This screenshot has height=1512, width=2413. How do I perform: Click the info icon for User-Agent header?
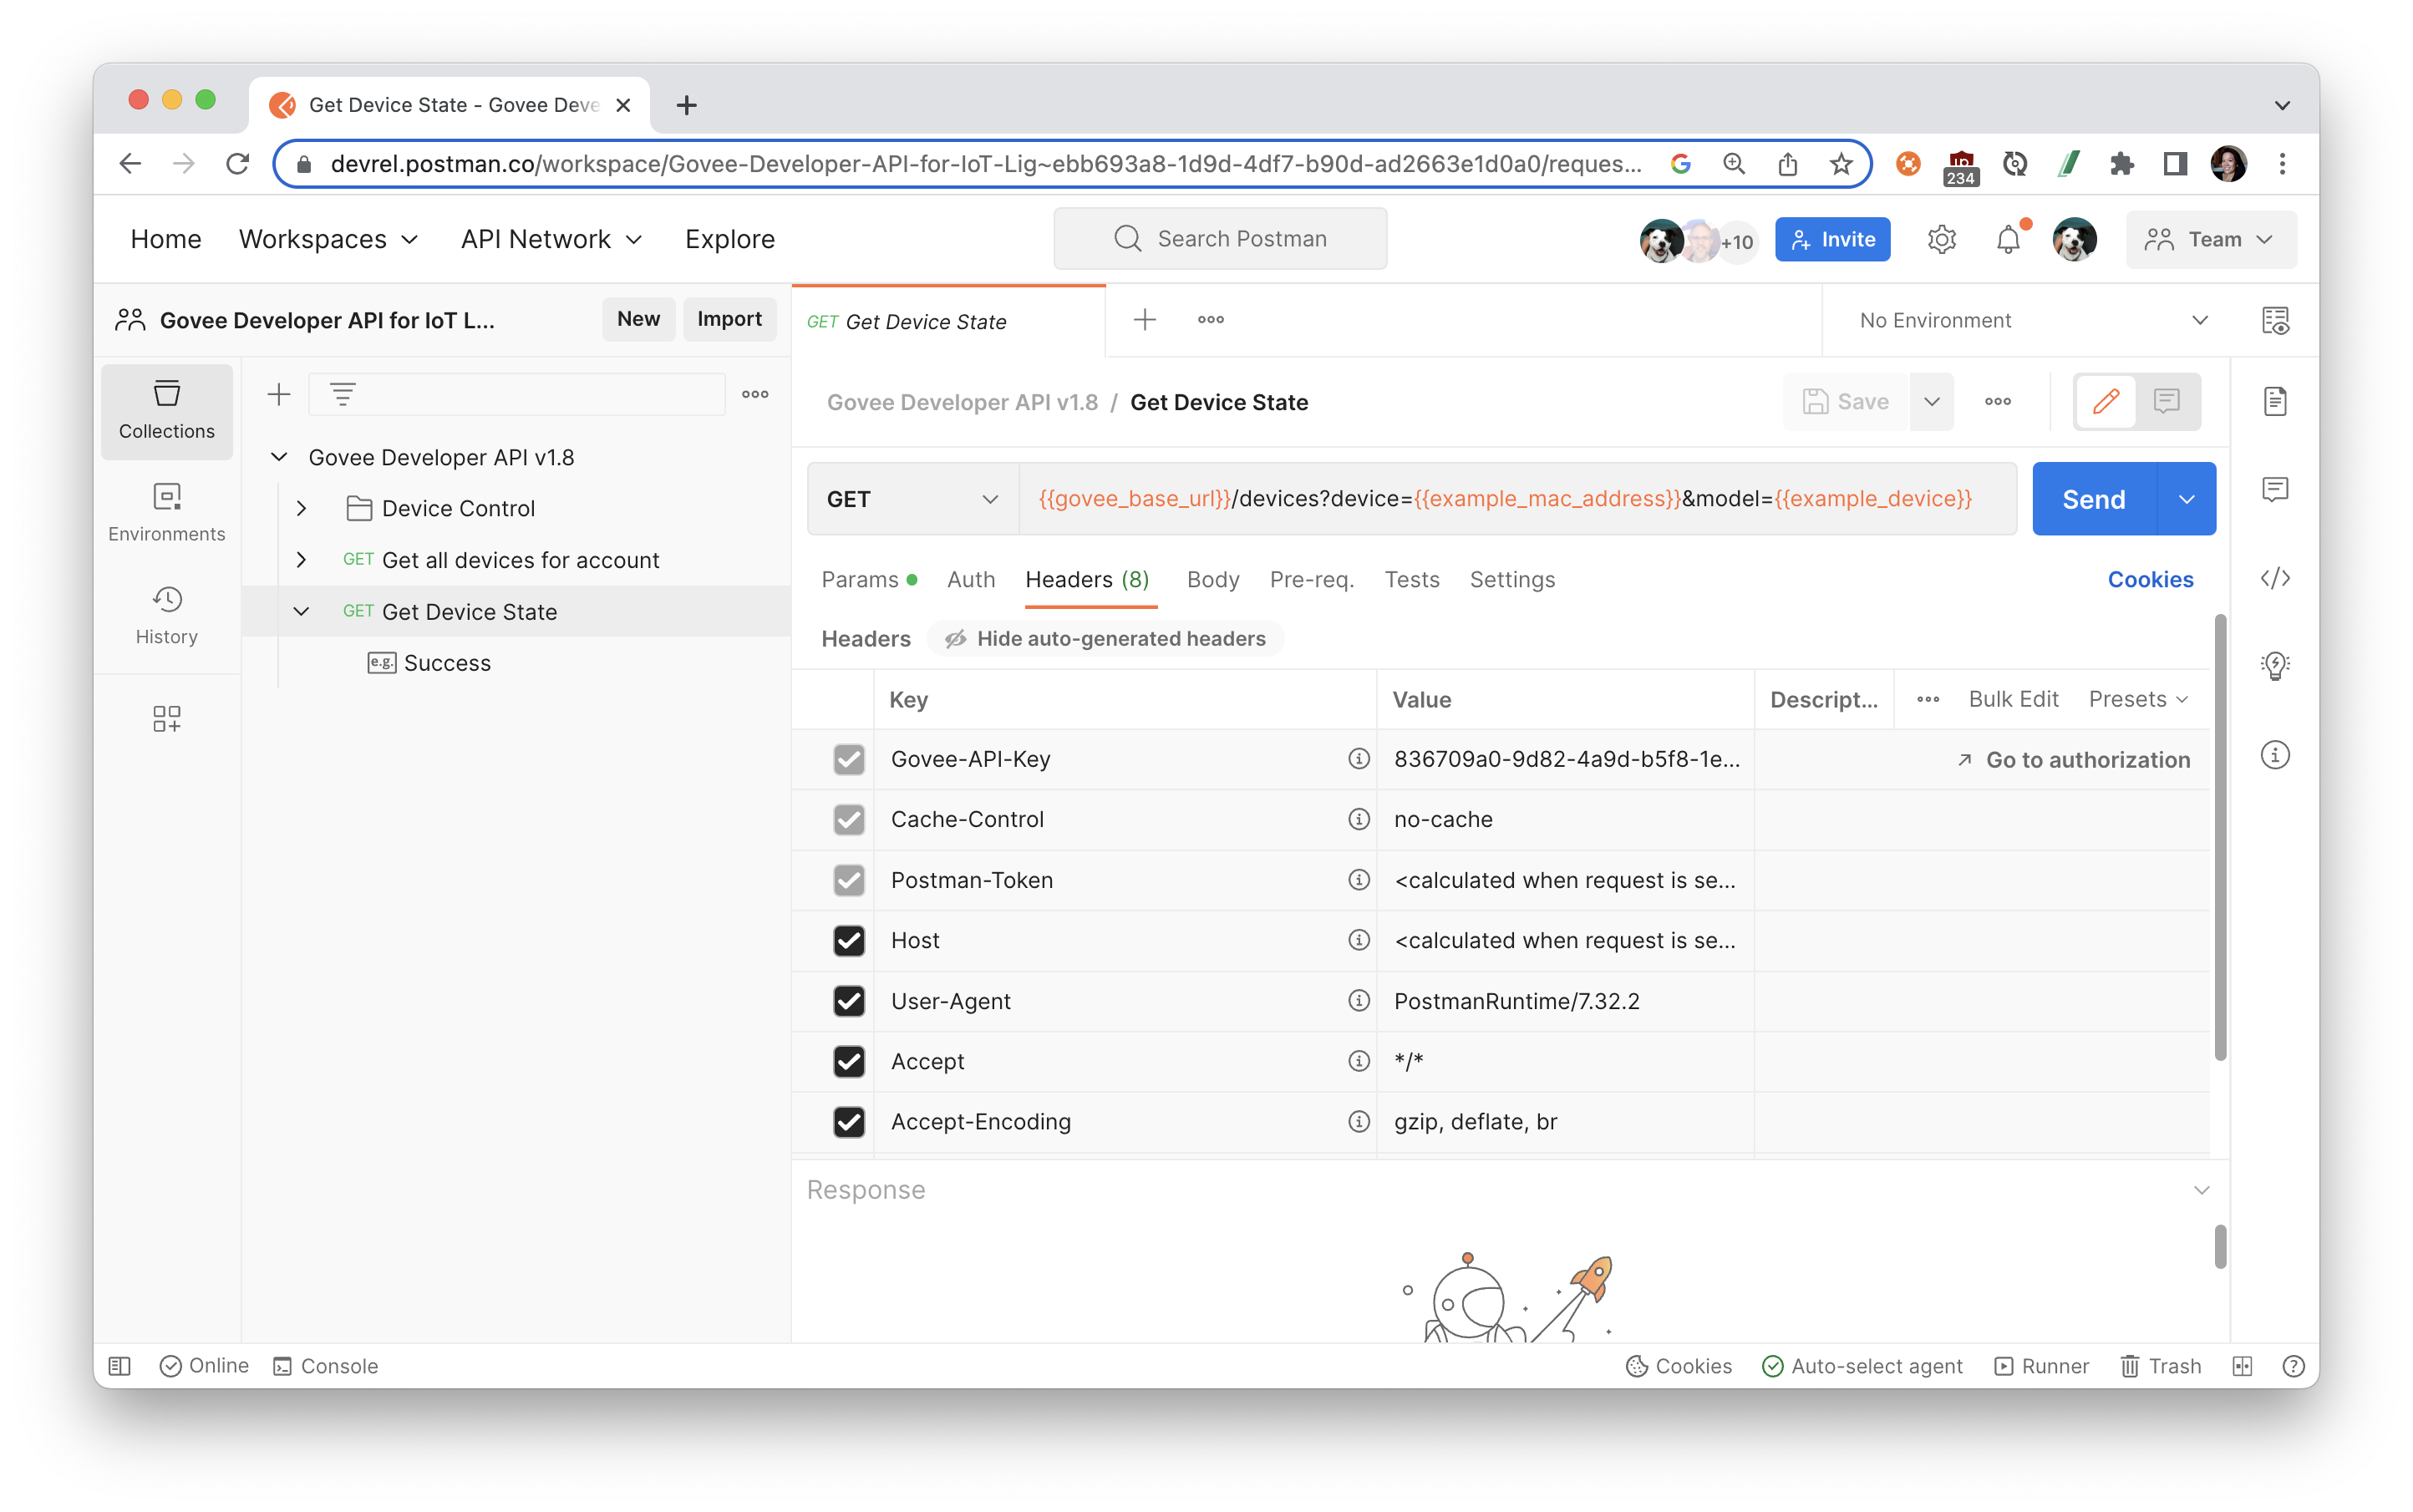(1358, 1001)
